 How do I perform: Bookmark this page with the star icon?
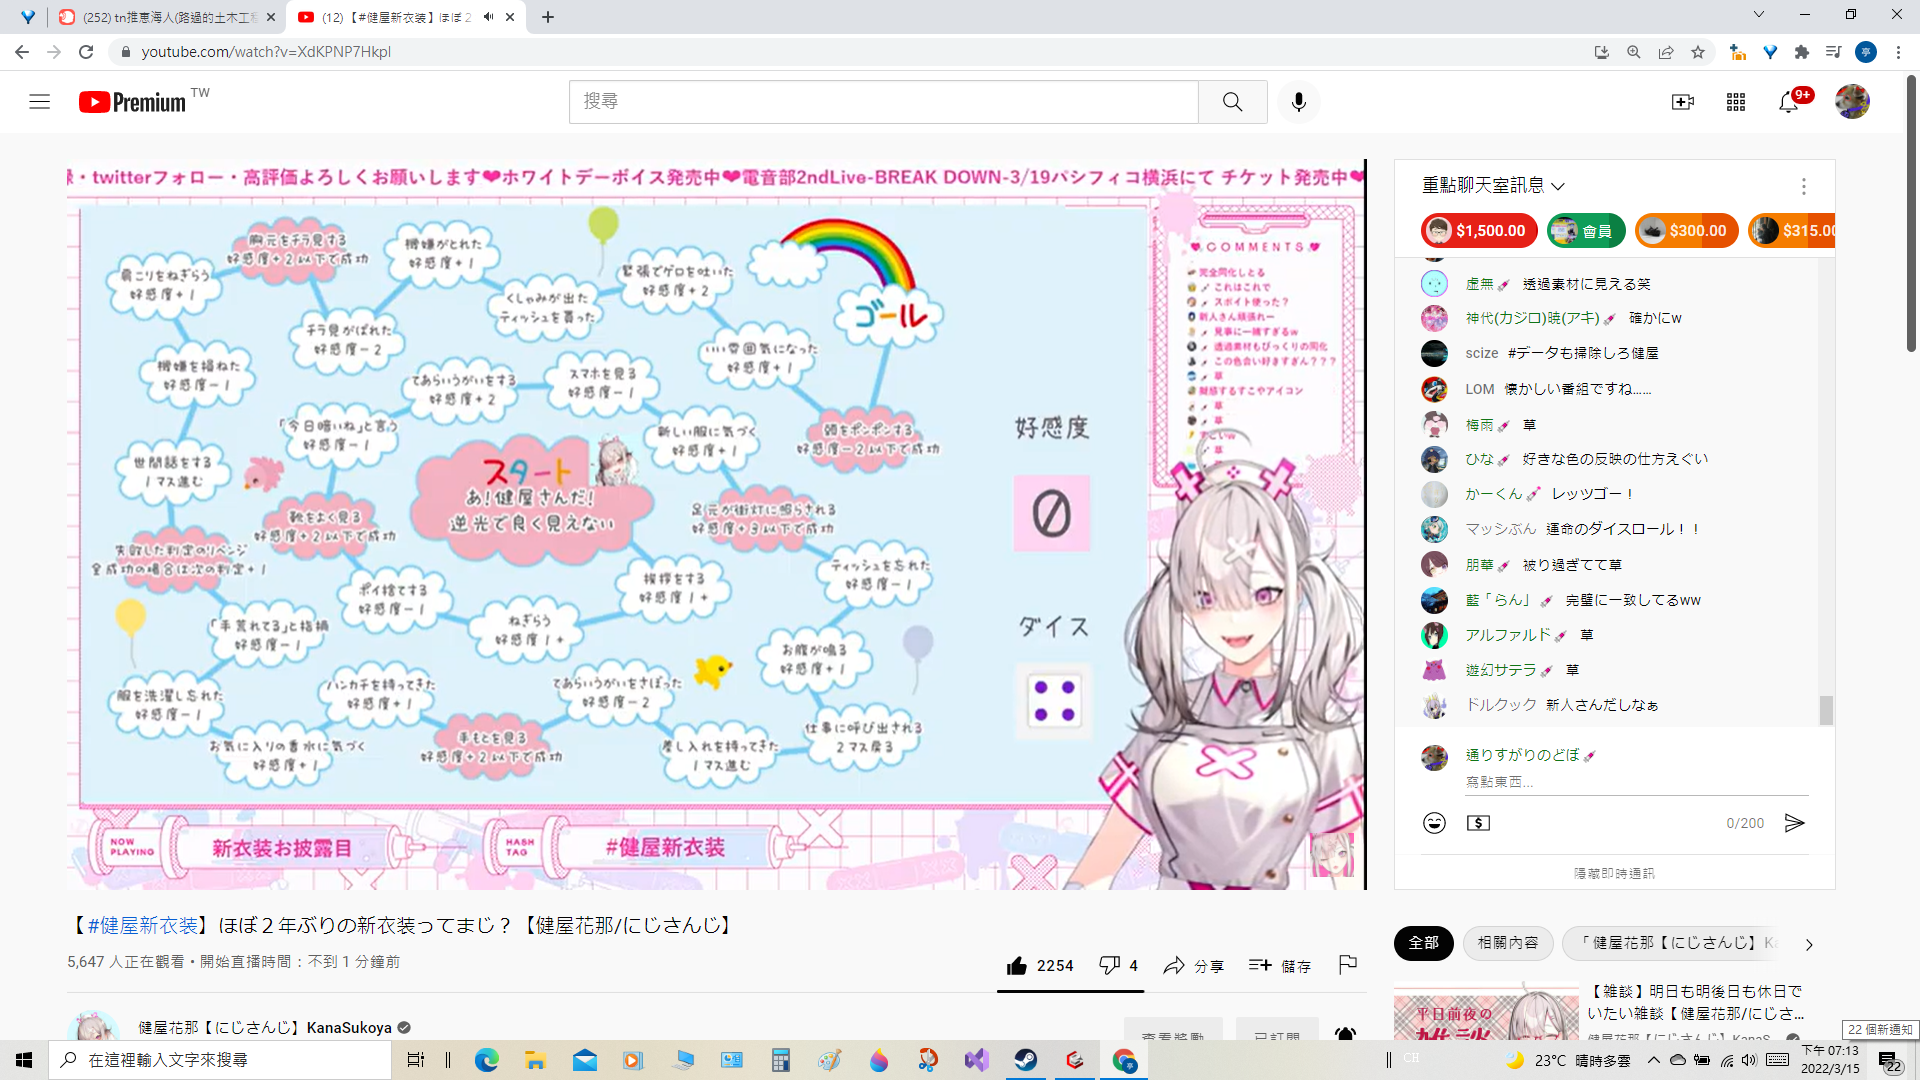[1697, 52]
